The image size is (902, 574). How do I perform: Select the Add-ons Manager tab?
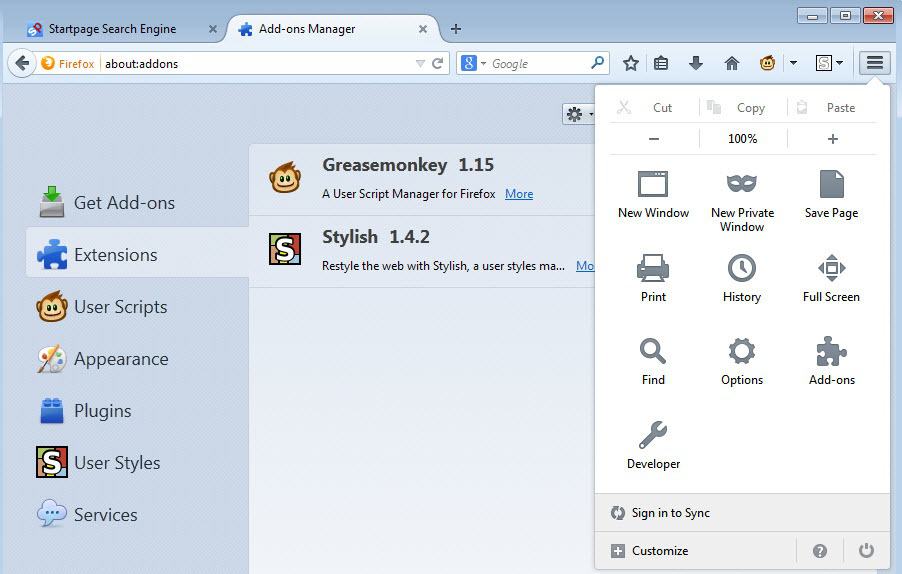(x=334, y=29)
